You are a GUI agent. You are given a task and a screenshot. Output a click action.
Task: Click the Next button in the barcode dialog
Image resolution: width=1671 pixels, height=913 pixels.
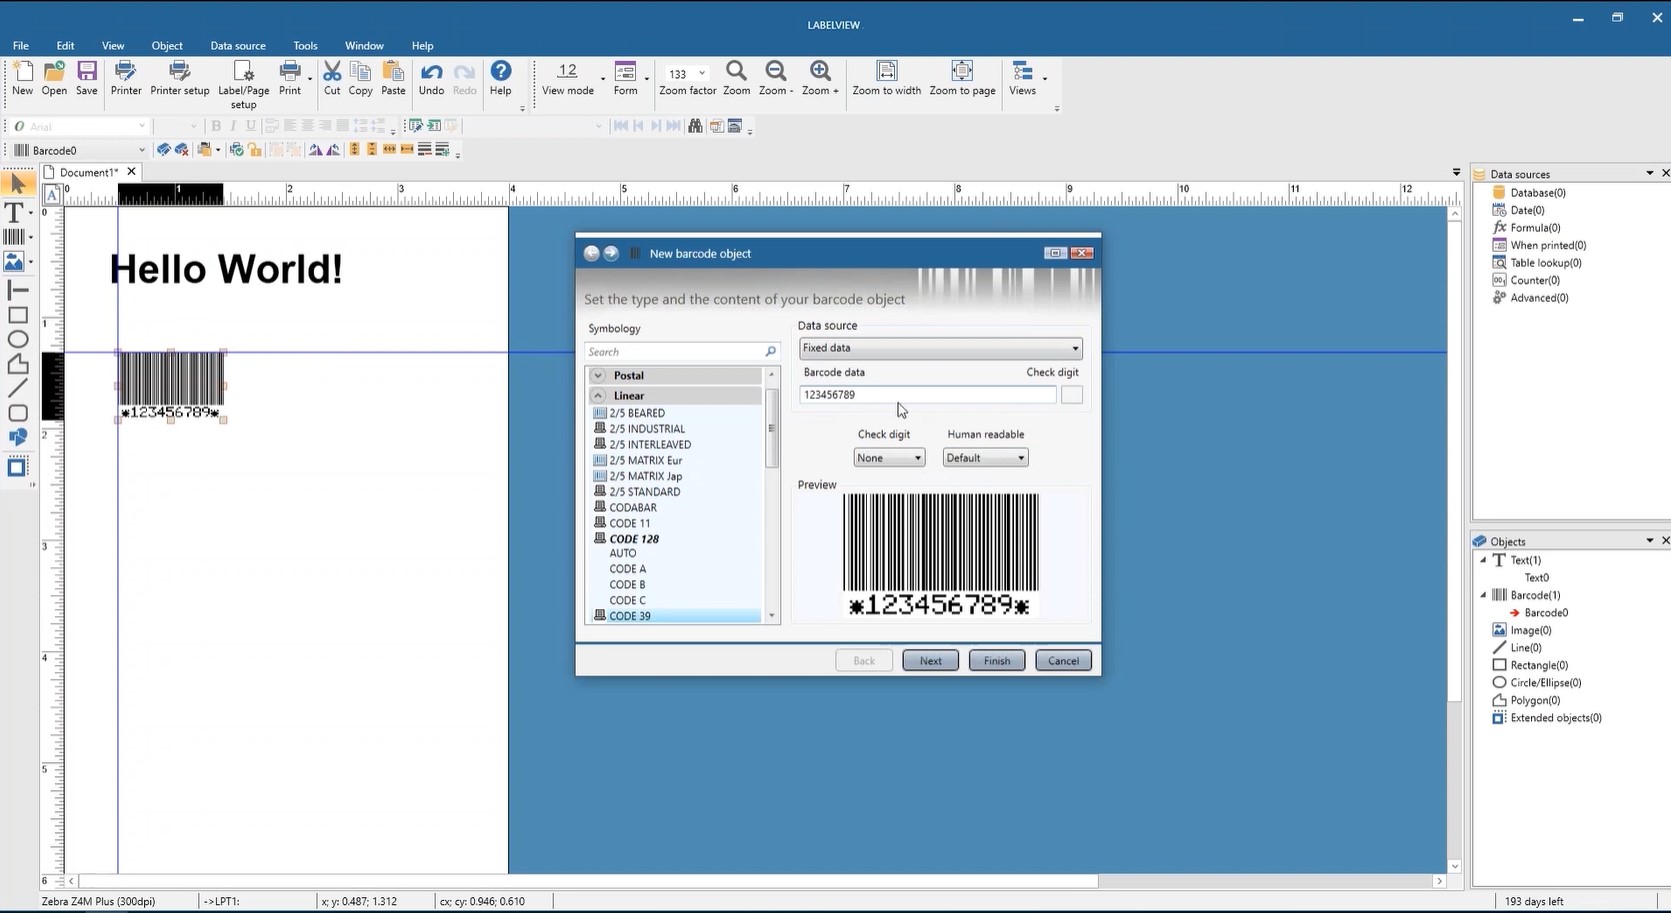(929, 660)
